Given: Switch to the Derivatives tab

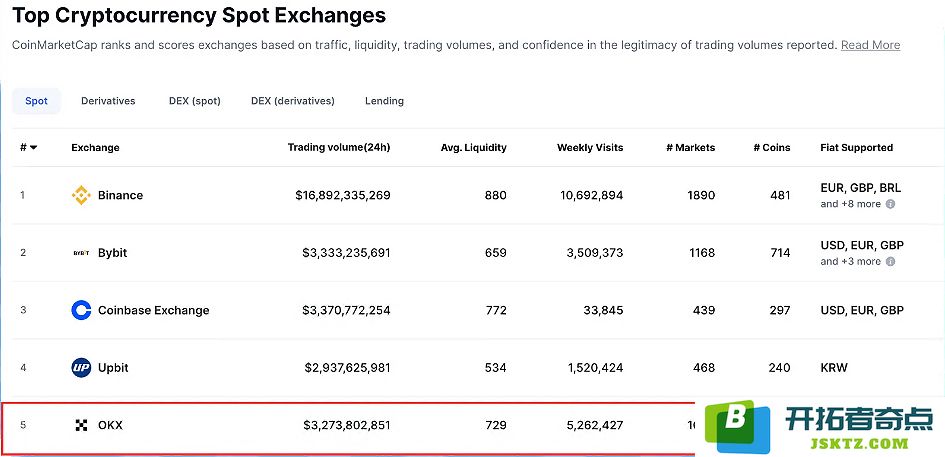Looking at the screenshot, I should point(108,101).
